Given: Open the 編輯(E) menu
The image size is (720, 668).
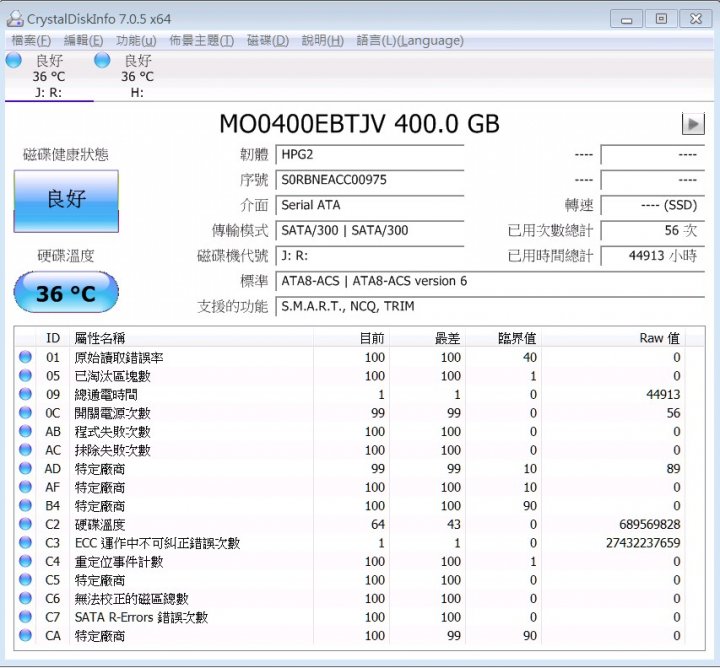Looking at the screenshot, I should [x=83, y=40].
